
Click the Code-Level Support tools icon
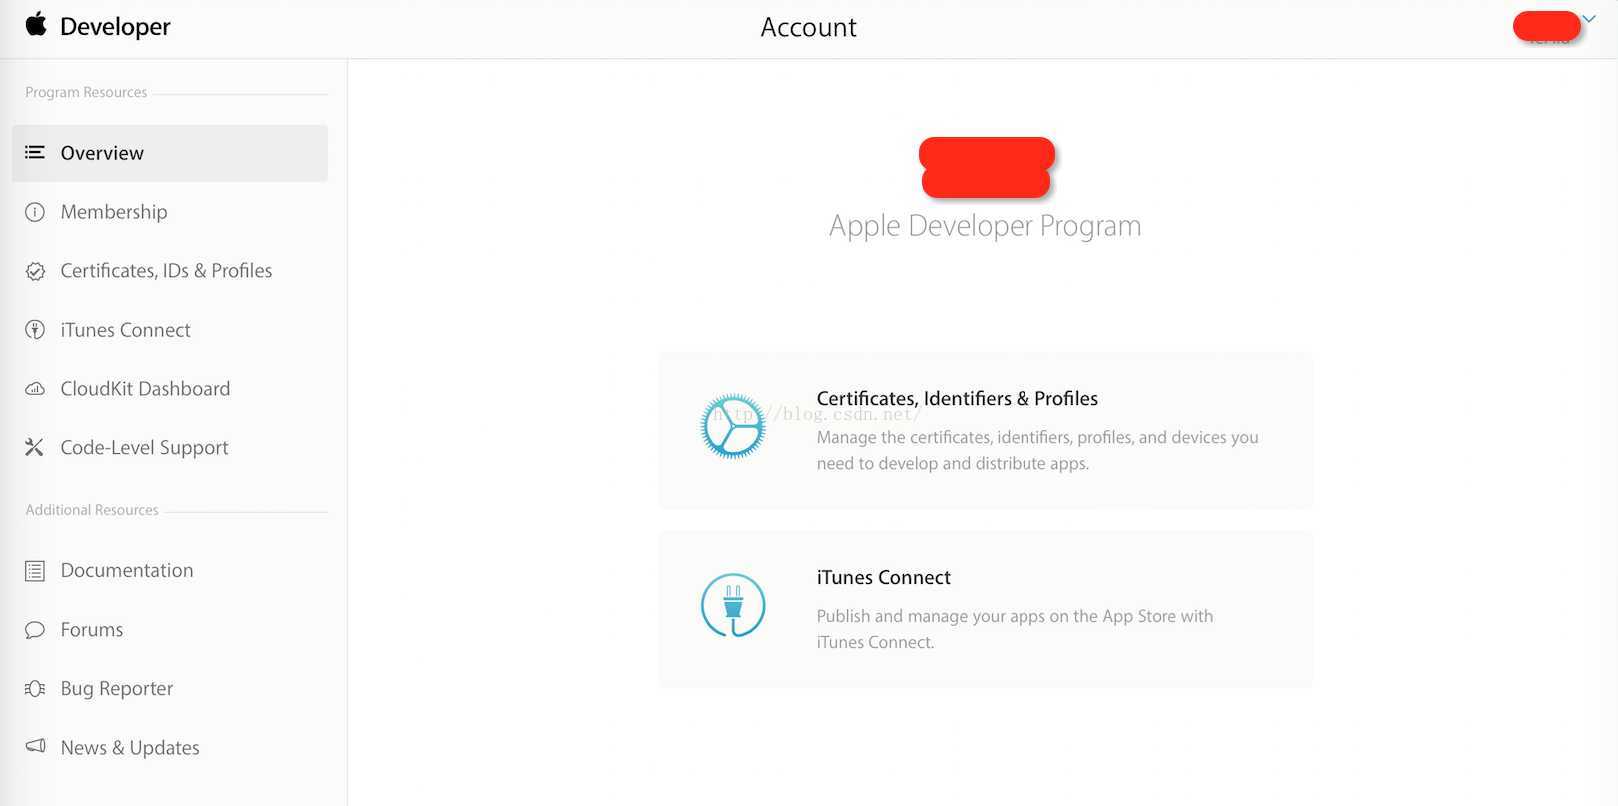tap(35, 448)
